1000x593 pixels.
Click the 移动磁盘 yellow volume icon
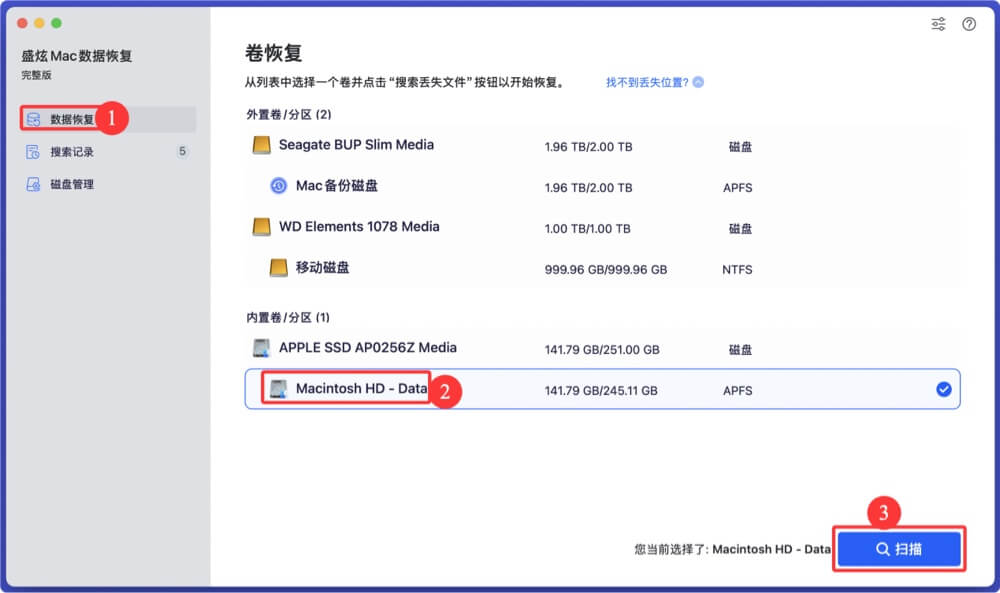(277, 268)
